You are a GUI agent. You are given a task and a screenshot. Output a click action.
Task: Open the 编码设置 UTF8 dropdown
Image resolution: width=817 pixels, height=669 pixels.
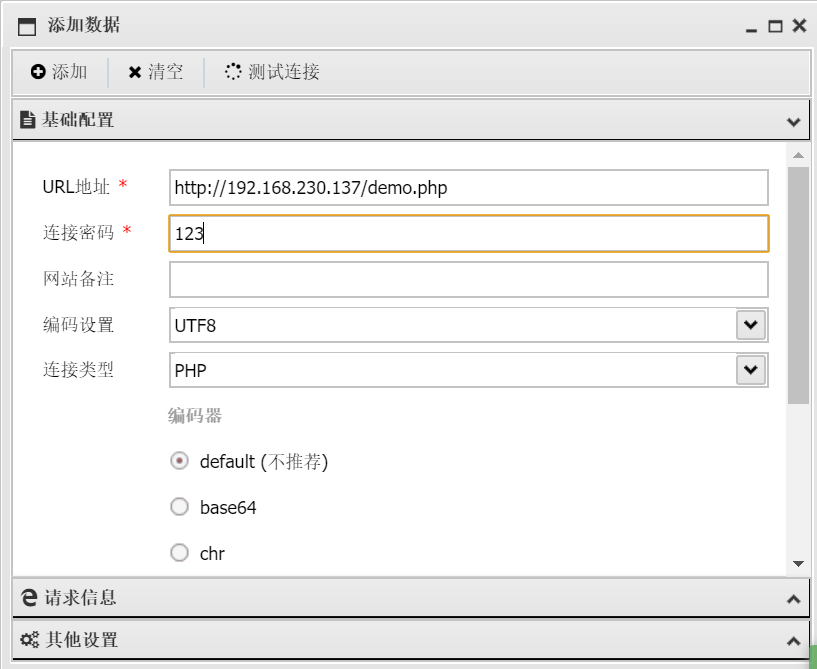(x=751, y=325)
